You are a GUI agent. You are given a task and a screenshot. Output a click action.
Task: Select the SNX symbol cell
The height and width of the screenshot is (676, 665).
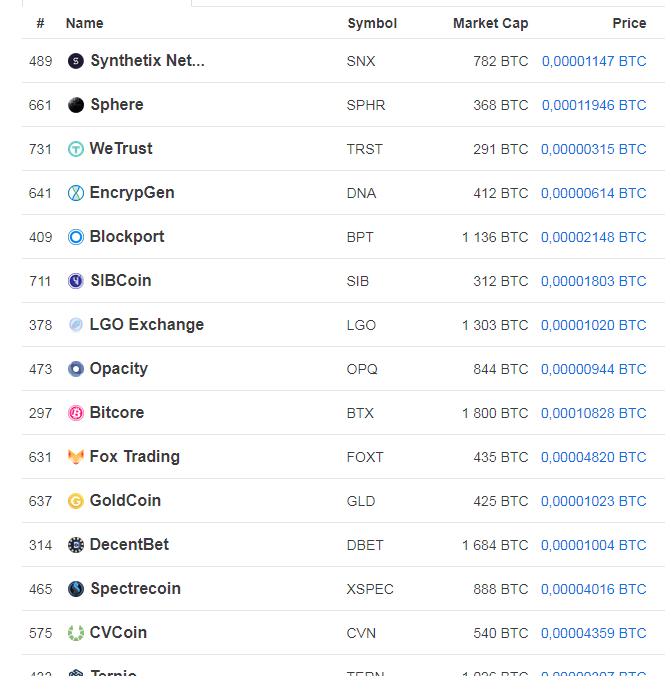pyautogui.click(x=361, y=61)
